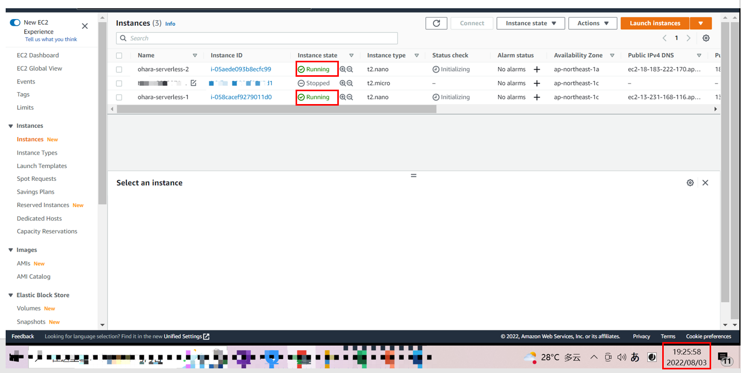This screenshot has height=373, width=741.
Task: Zoom in filter icon for Stopped row
Action: tap(343, 83)
